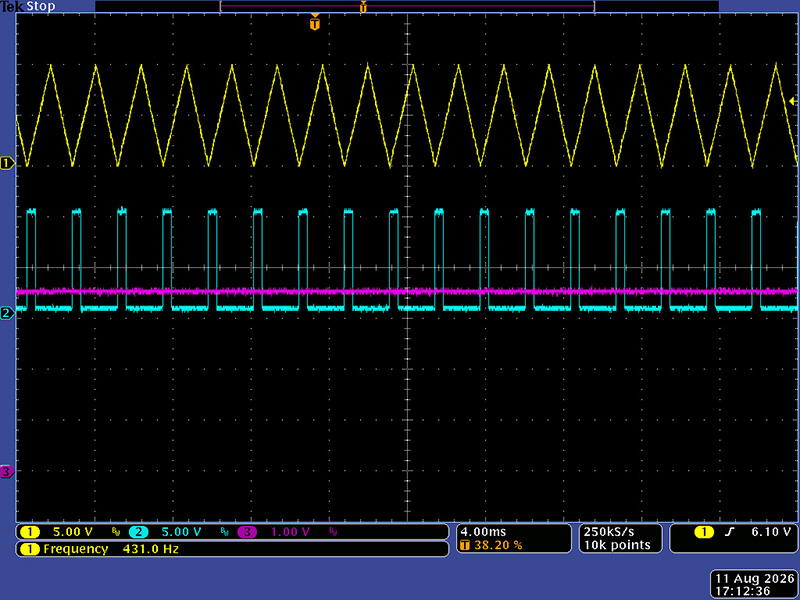
Task: Click the channel 3 1.00 V scale readout
Action: (290, 532)
